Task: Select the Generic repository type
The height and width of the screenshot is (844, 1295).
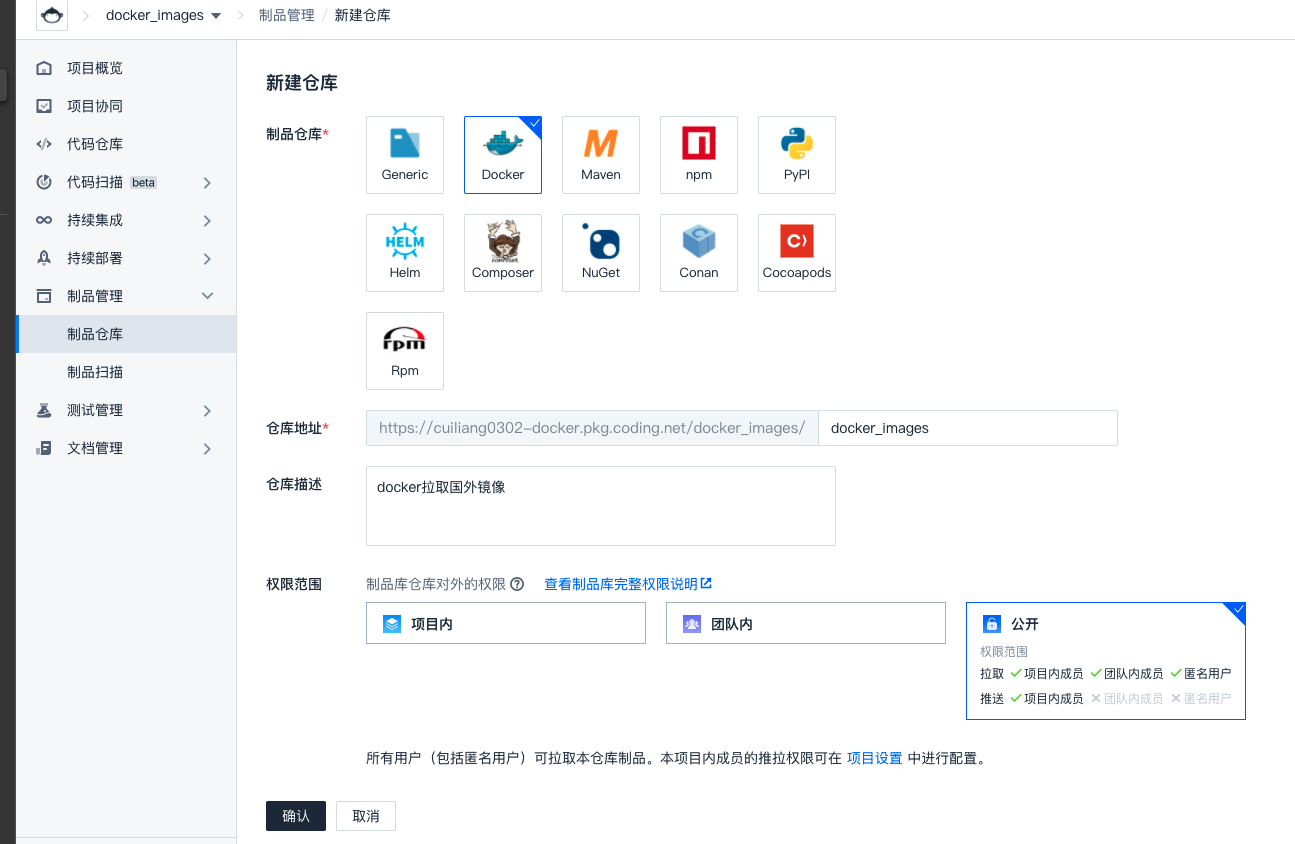Action: point(405,155)
